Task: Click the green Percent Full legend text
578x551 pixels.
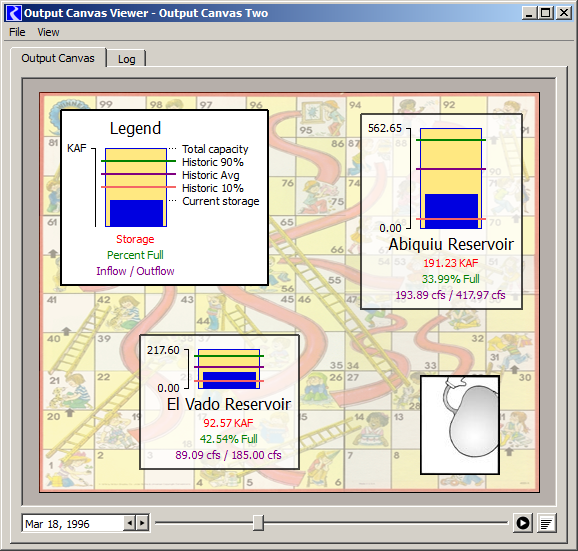Action: click(135, 255)
